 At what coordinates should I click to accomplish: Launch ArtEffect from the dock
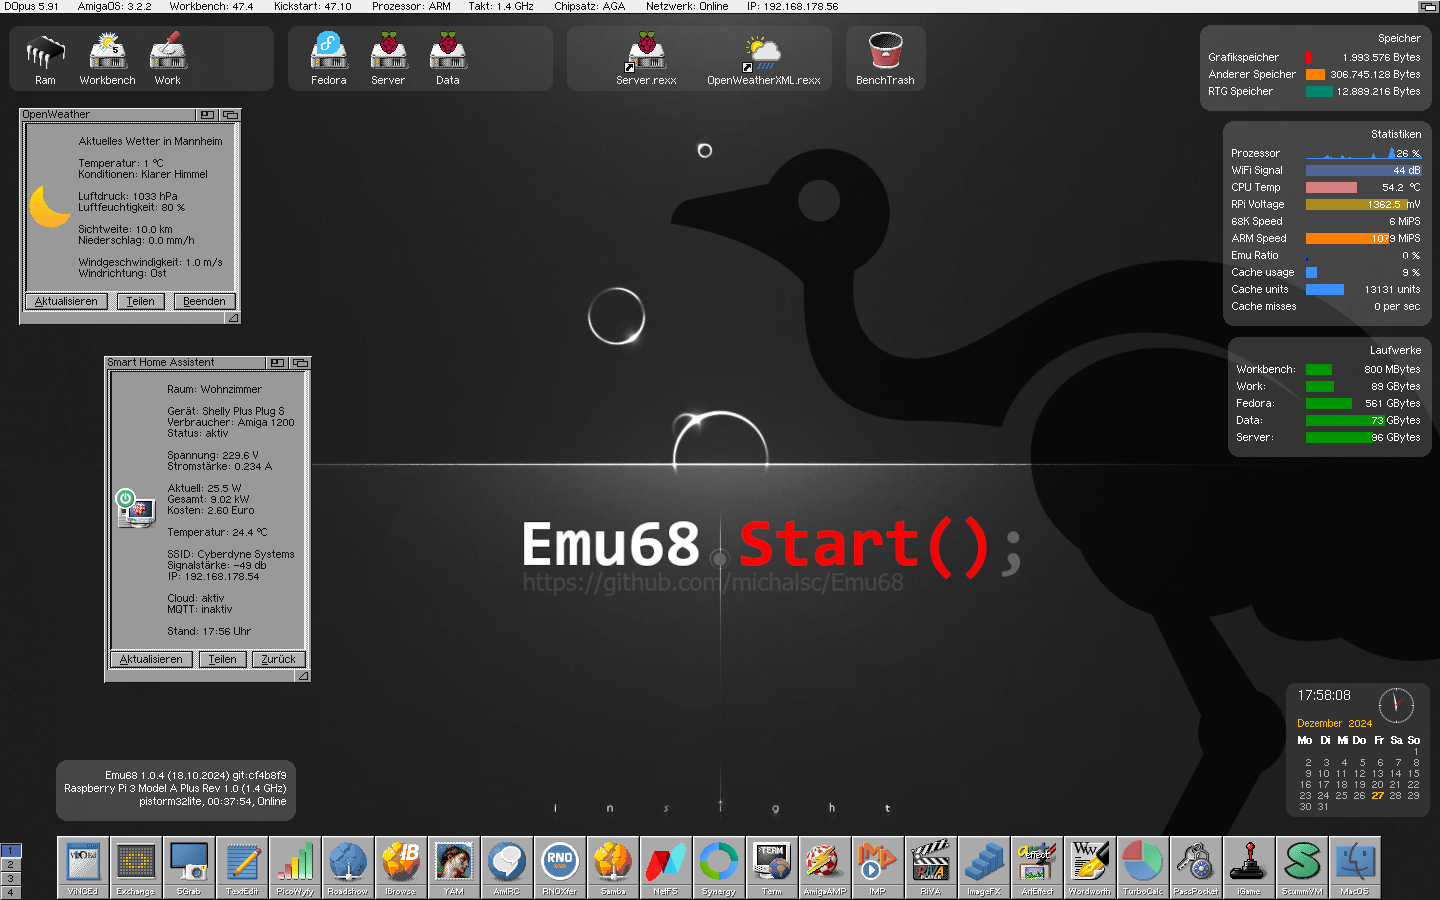coord(1037,867)
